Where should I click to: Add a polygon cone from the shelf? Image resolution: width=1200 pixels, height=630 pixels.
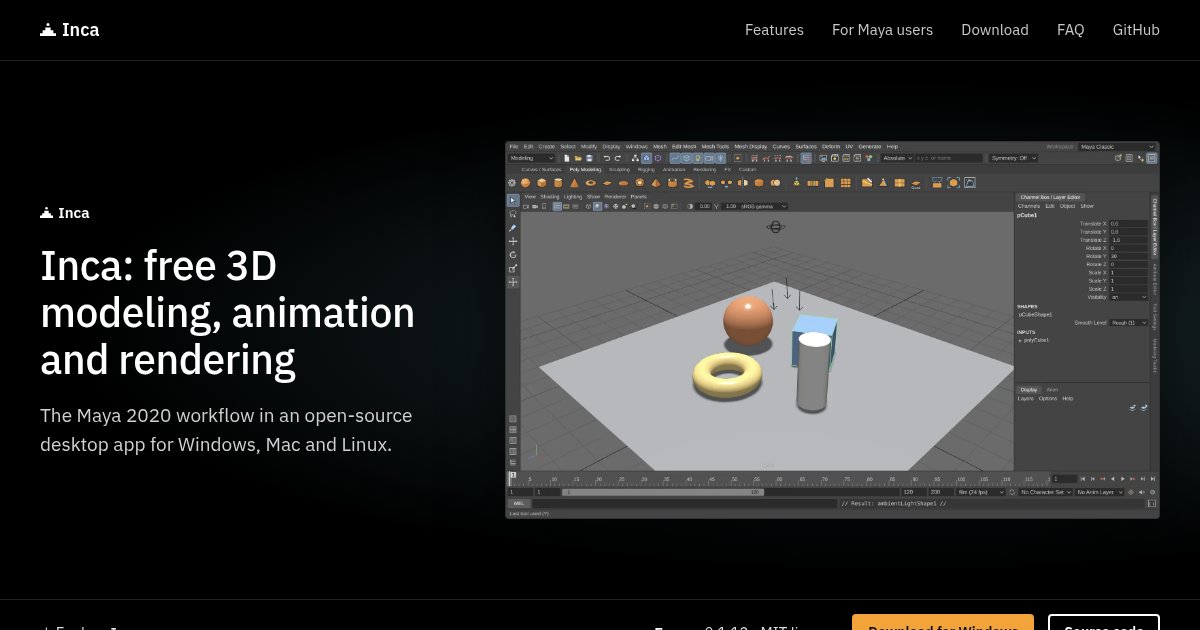574,183
